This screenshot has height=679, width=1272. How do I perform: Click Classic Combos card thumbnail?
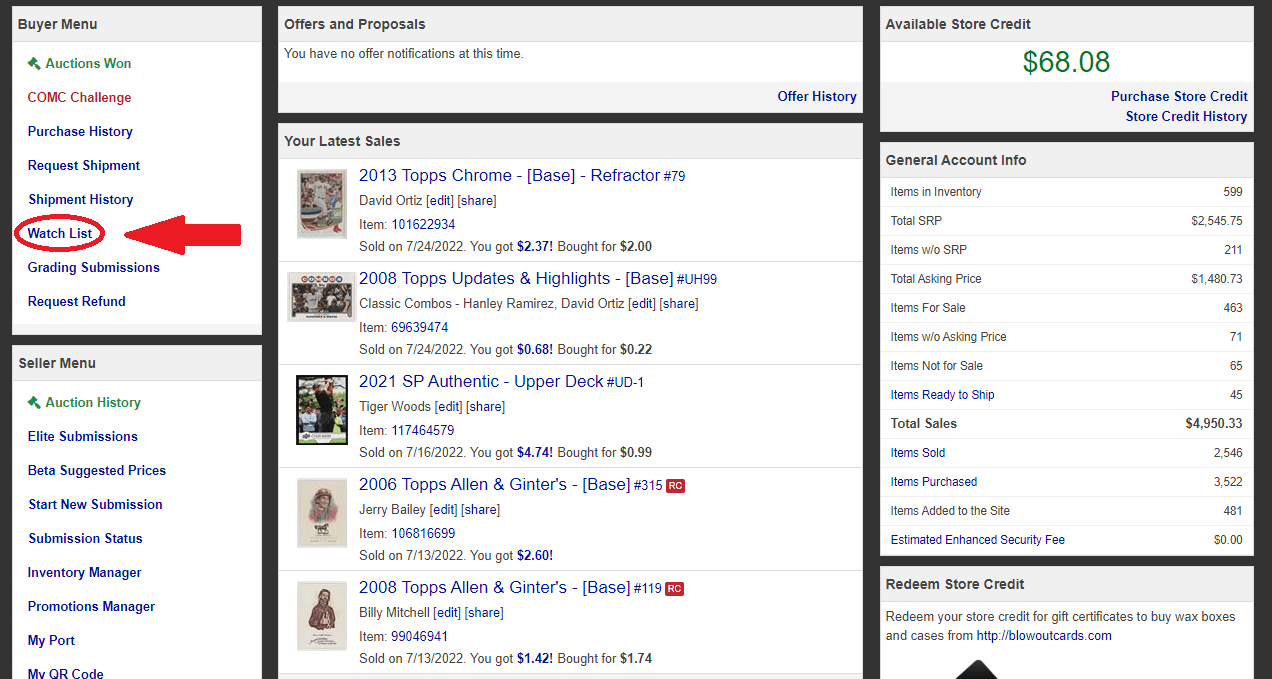321,296
